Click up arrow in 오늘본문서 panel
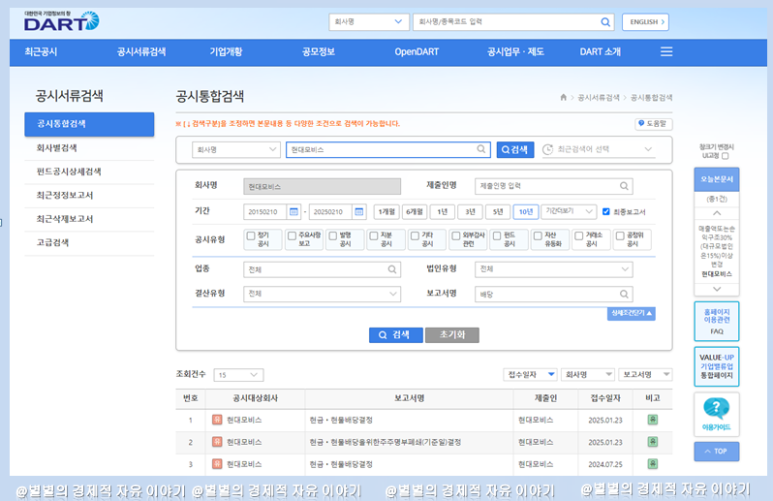The width and height of the screenshot is (773, 501). click(717, 213)
